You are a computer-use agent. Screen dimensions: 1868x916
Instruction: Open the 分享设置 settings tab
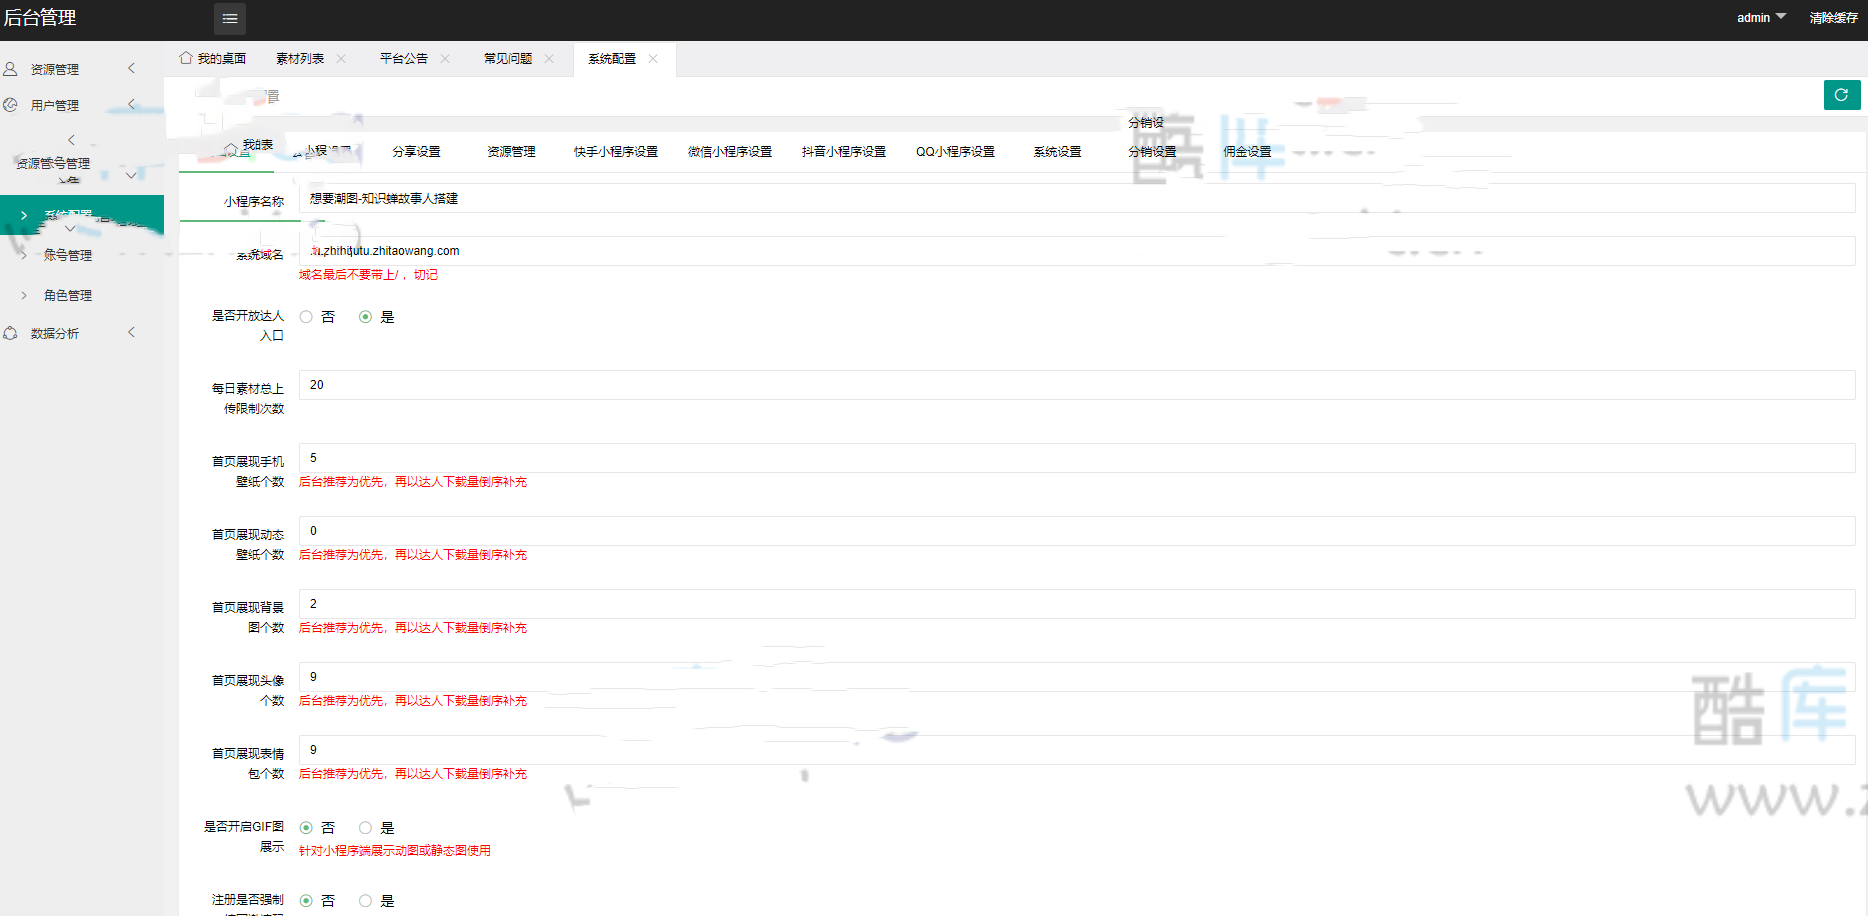tap(416, 152)
